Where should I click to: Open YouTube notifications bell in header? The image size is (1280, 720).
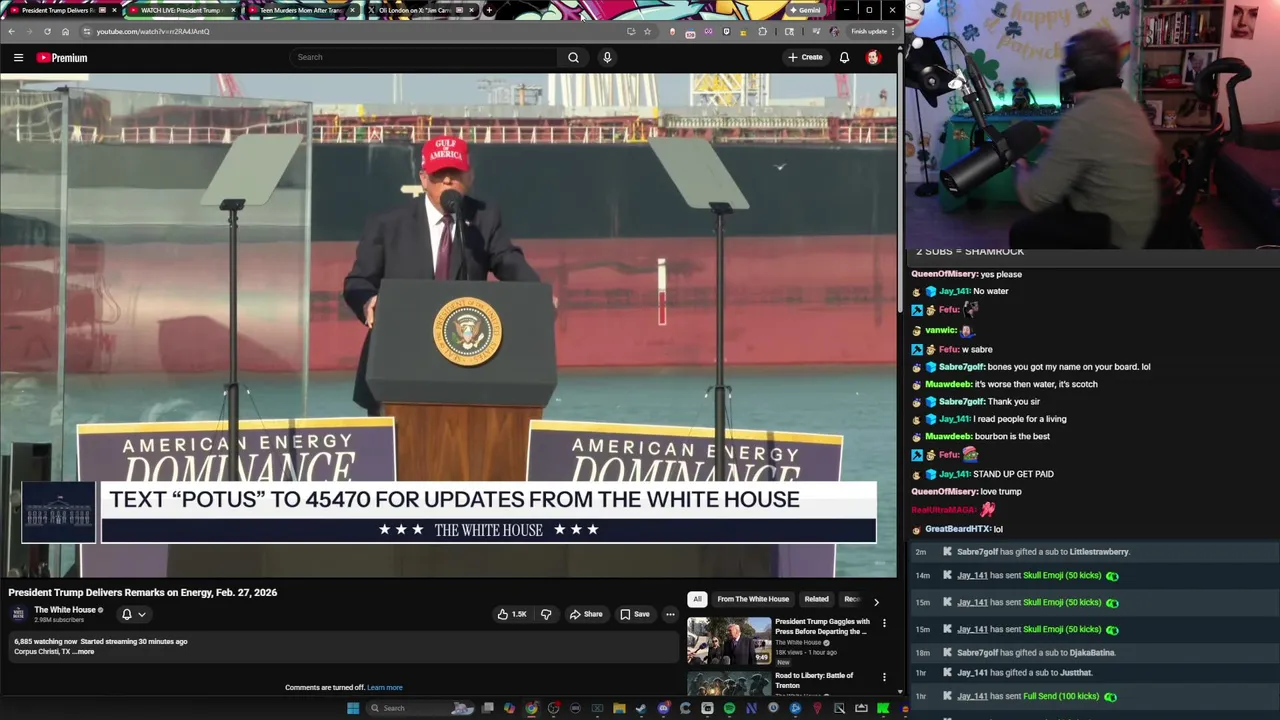coord(844,57)
